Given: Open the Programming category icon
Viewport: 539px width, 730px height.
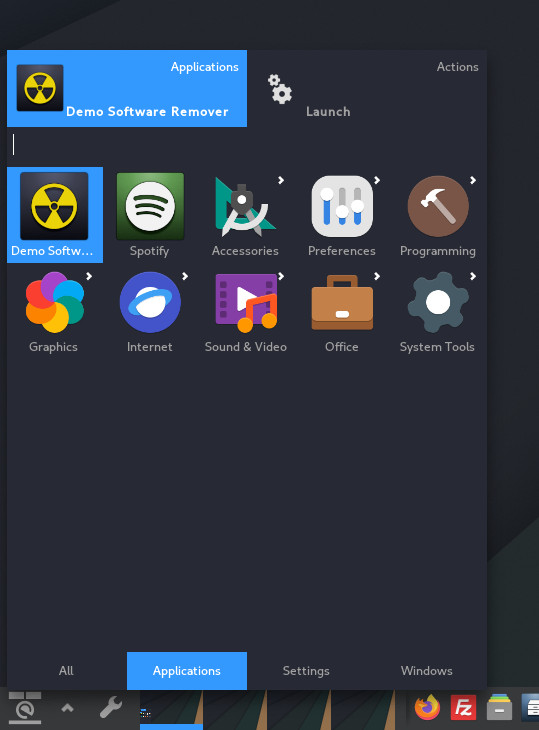Looking at the screenshot, I should click(x=438, y=206).
